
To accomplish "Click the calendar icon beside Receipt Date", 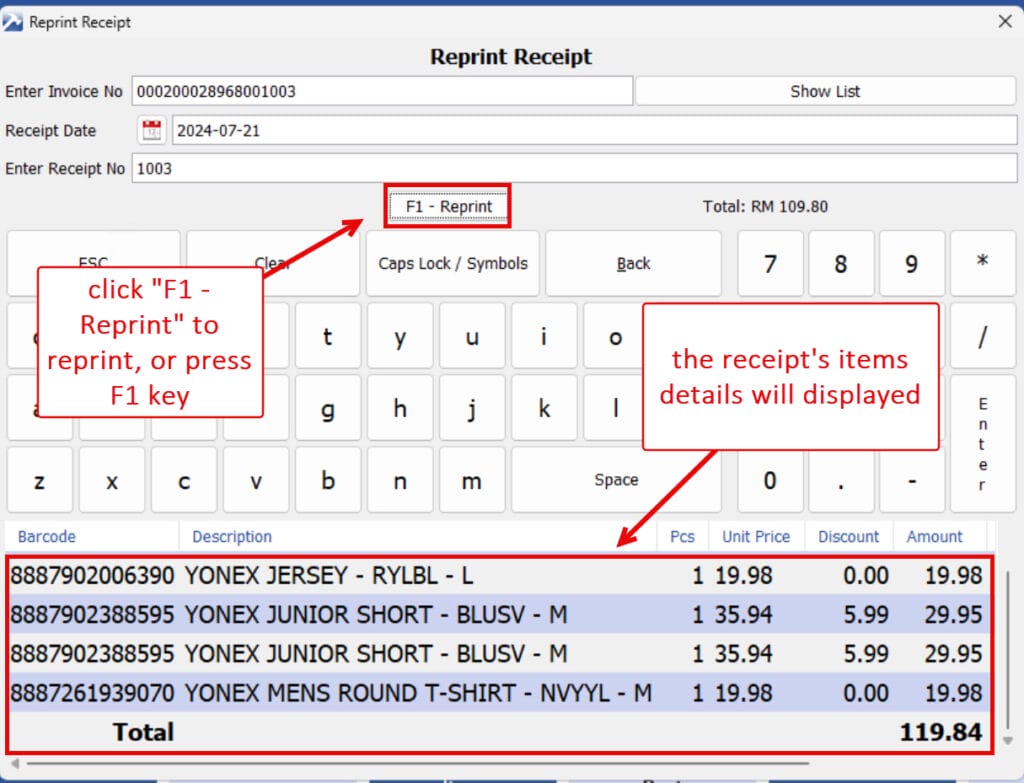I will tap(152, 130).
